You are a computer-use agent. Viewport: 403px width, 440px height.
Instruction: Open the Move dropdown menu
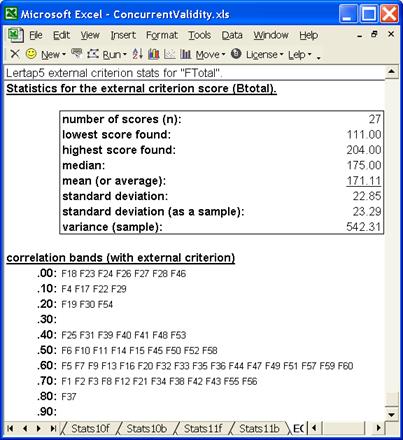tap(210, 54)
